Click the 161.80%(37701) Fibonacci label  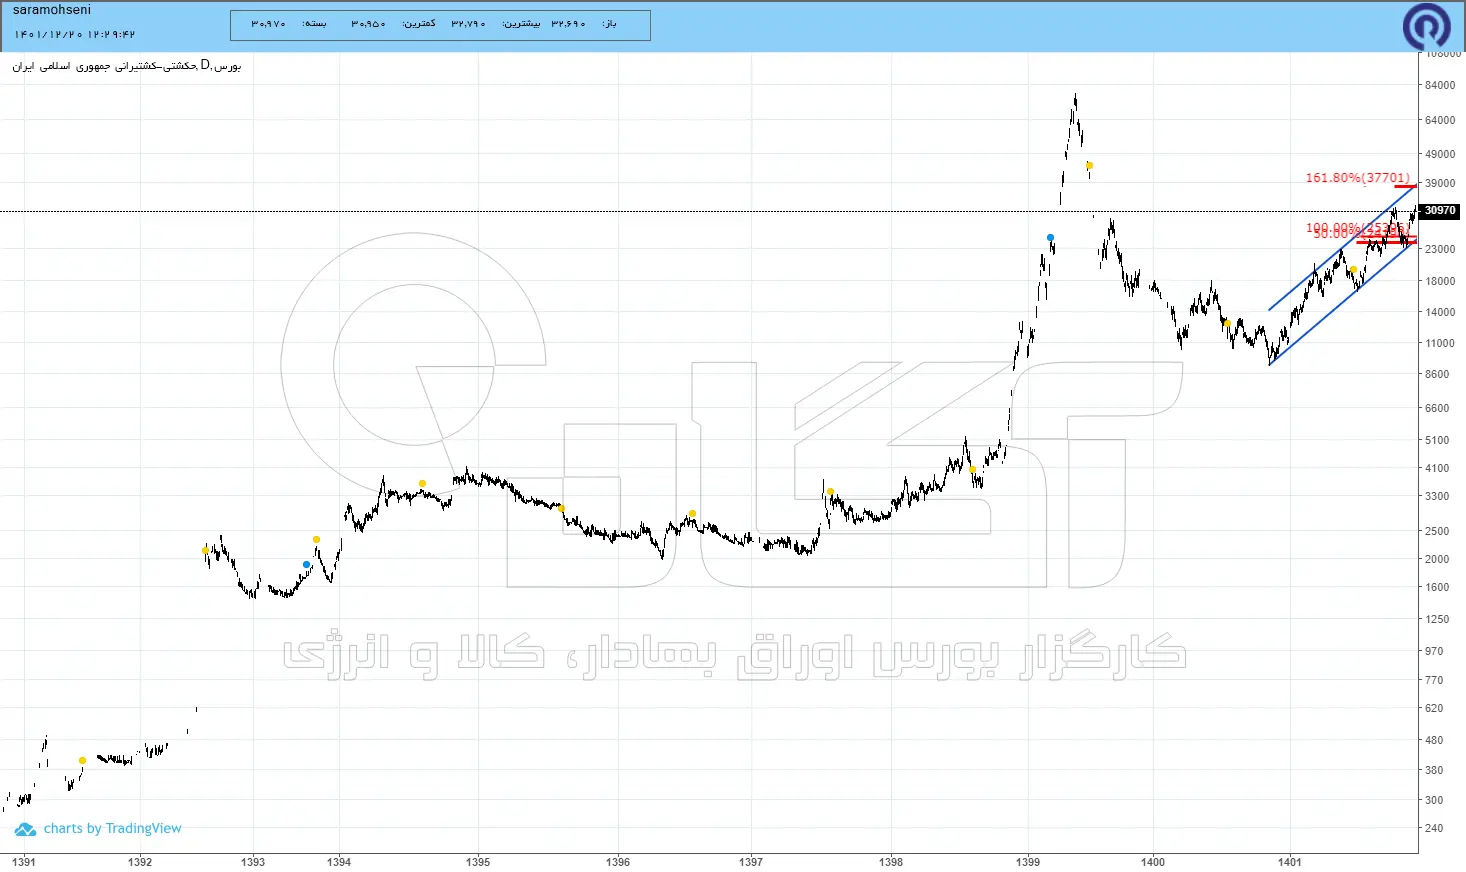1357,178
